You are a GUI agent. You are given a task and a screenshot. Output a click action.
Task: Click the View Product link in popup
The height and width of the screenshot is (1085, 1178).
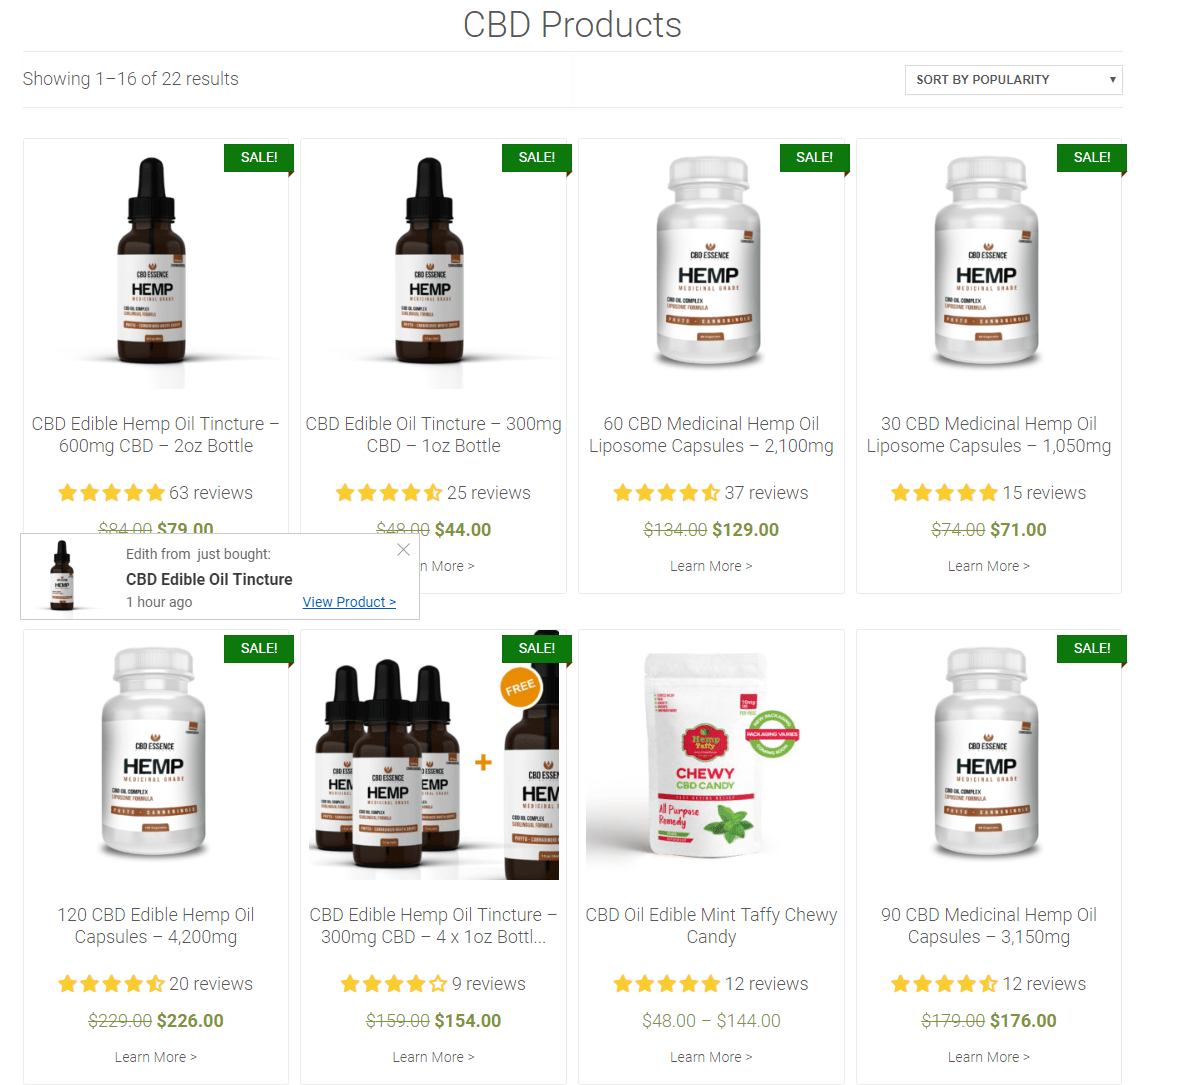pyautogui.click(x=349, y=602)
